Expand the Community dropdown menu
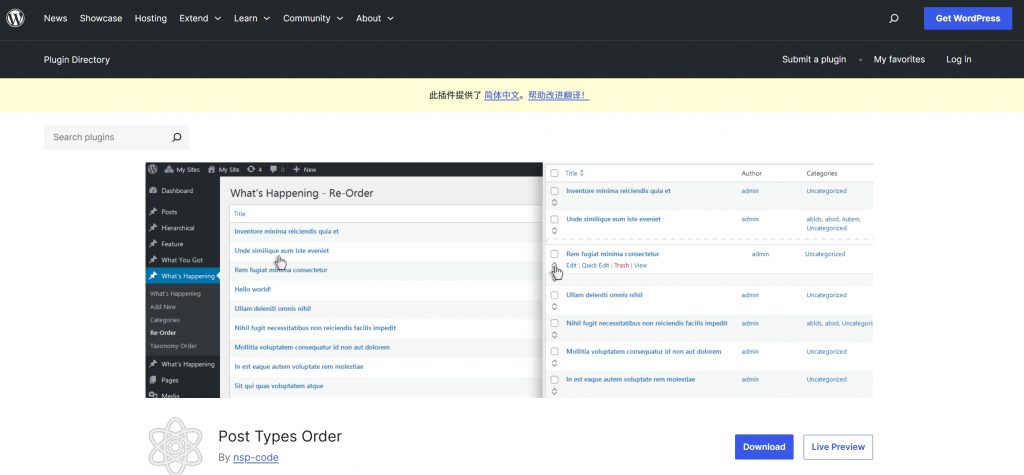This screenshot has width=1024, height=475. (x=313, y=18)
